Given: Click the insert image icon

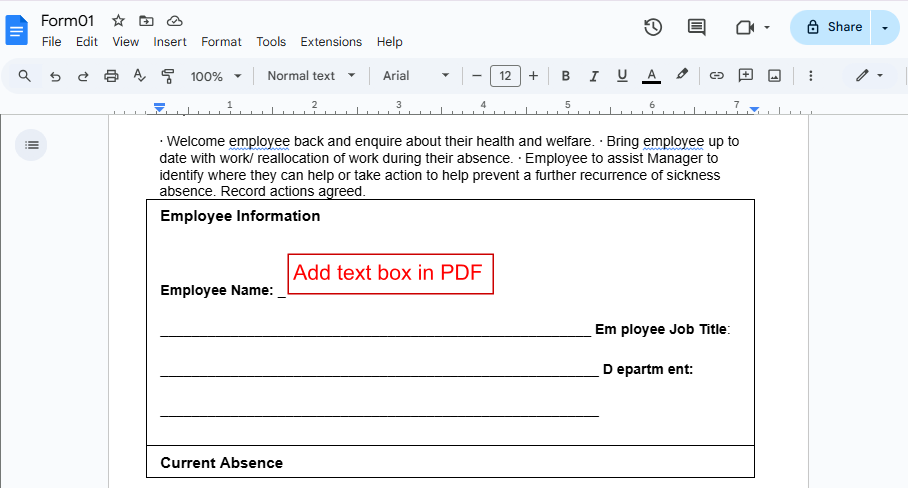Looking at the screenshot, I should (774, 76).
